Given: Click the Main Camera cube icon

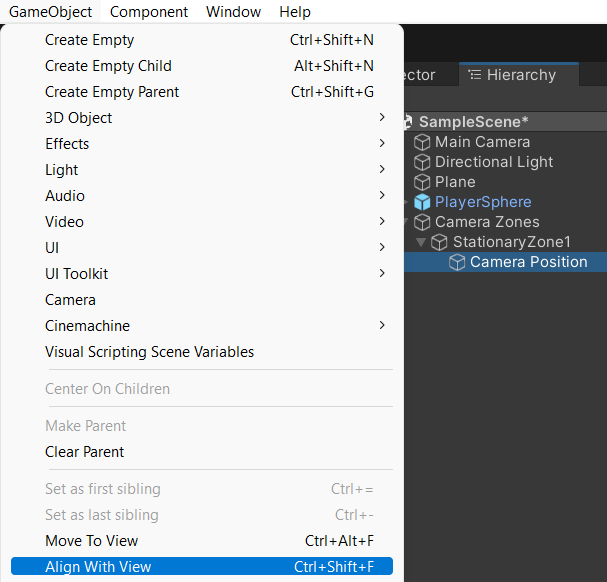Looking at the screenshot, I should tap(422, 142).
